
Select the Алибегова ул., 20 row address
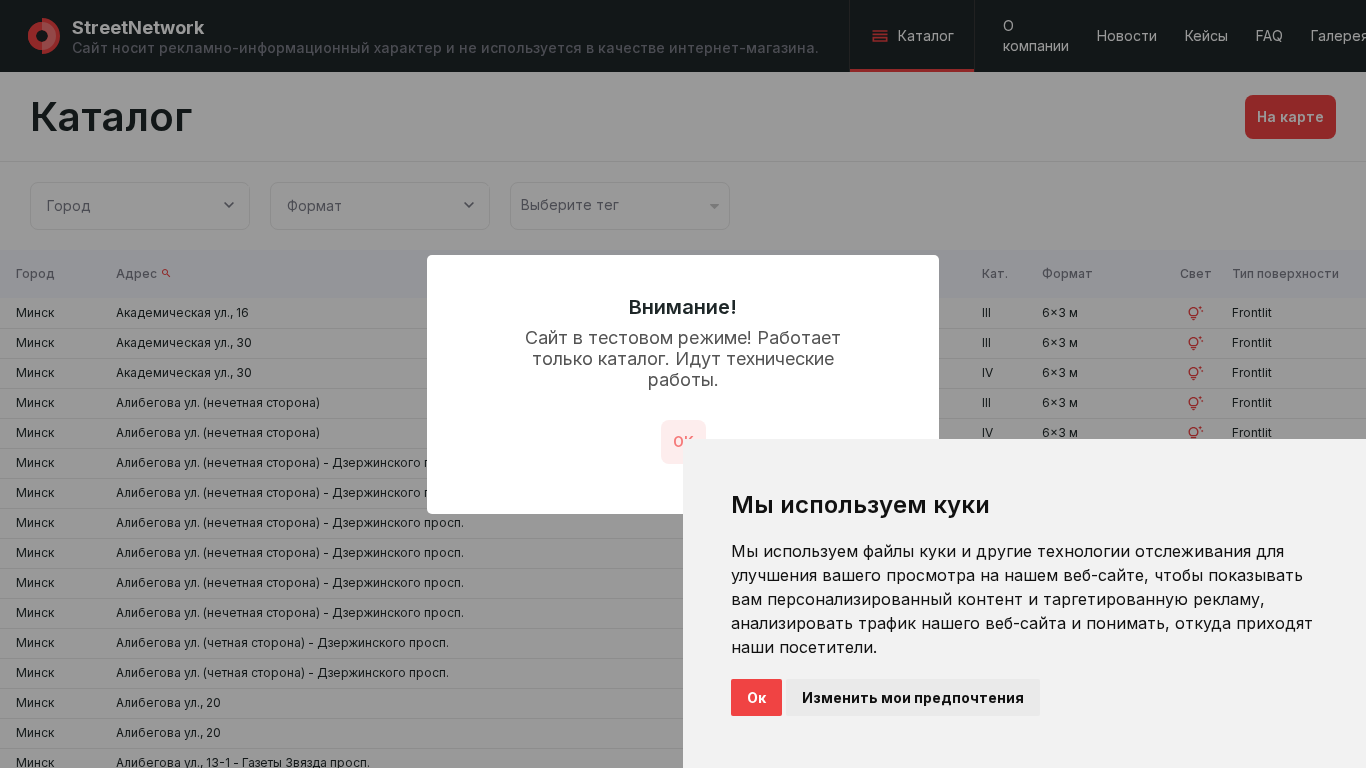pyautogui.click(x=168, y=703)
